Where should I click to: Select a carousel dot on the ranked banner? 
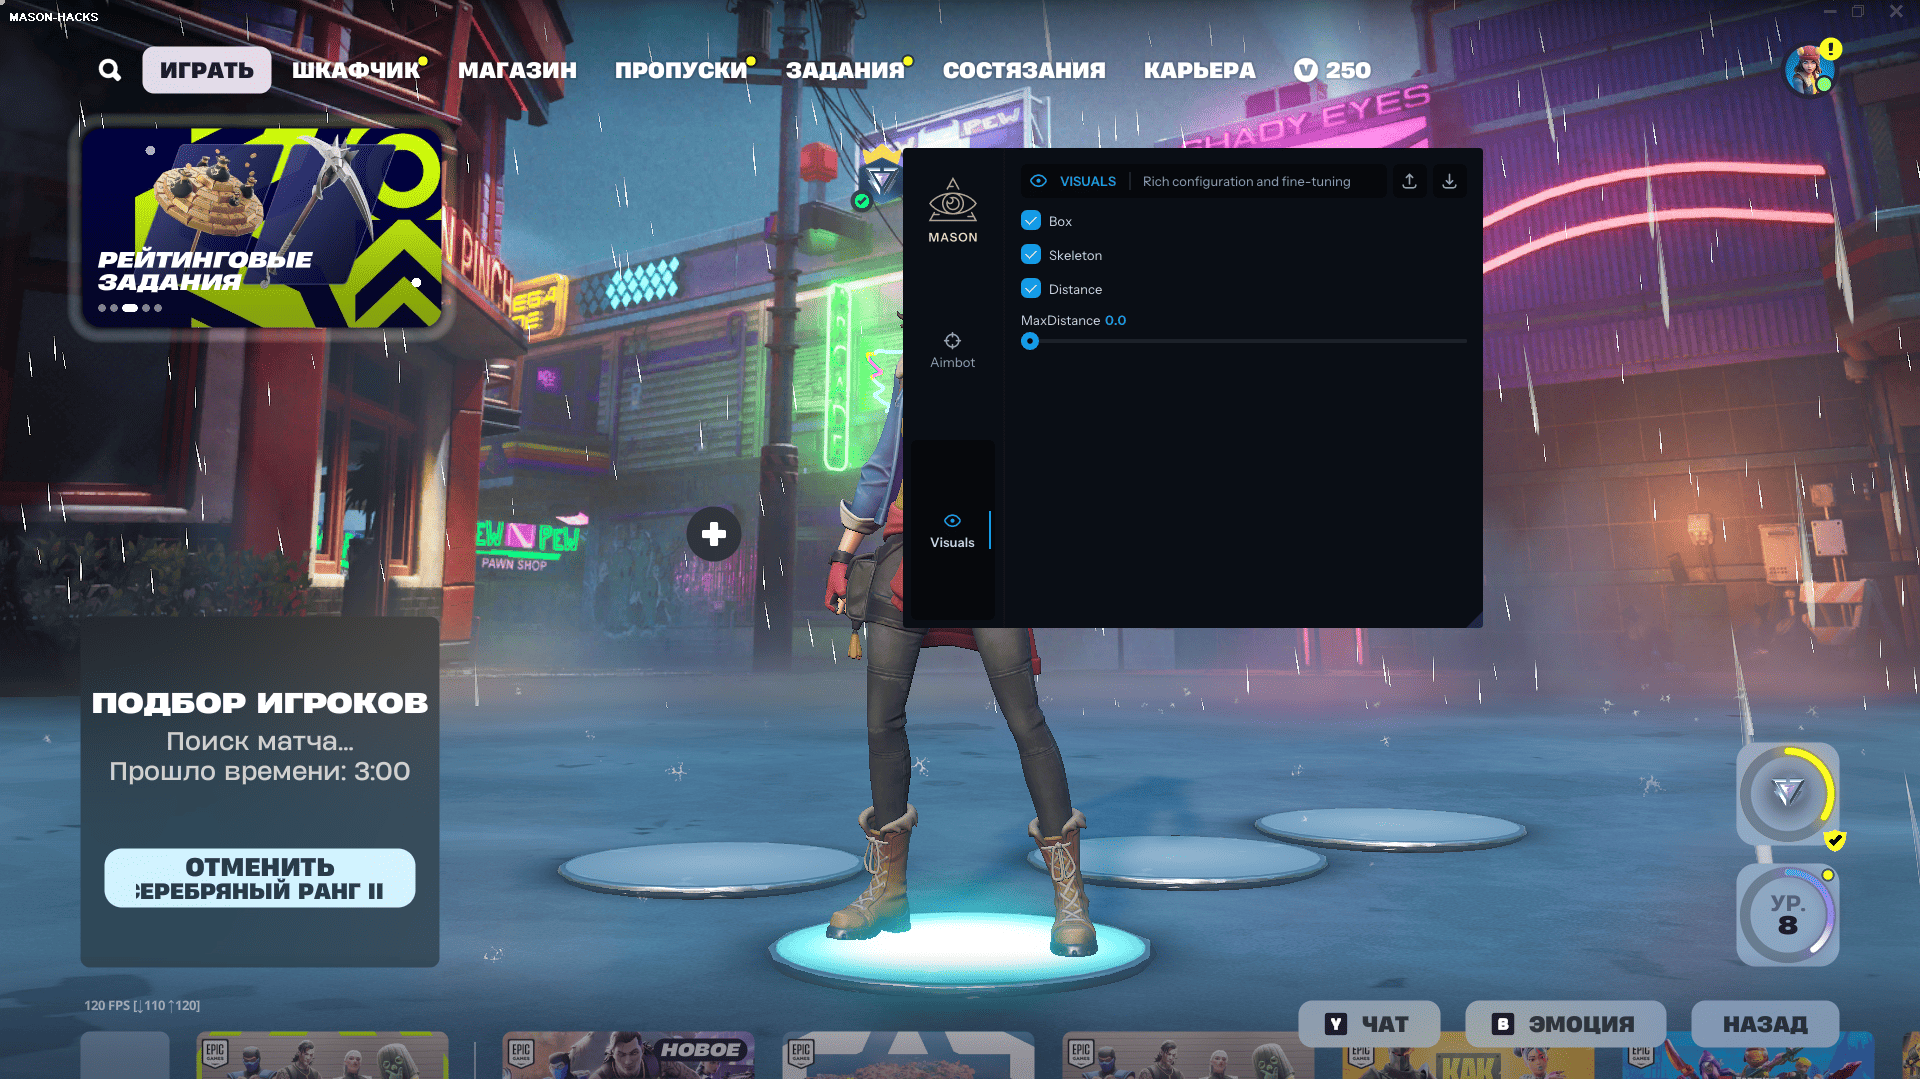pyautogui.click(x=130, y=308)
